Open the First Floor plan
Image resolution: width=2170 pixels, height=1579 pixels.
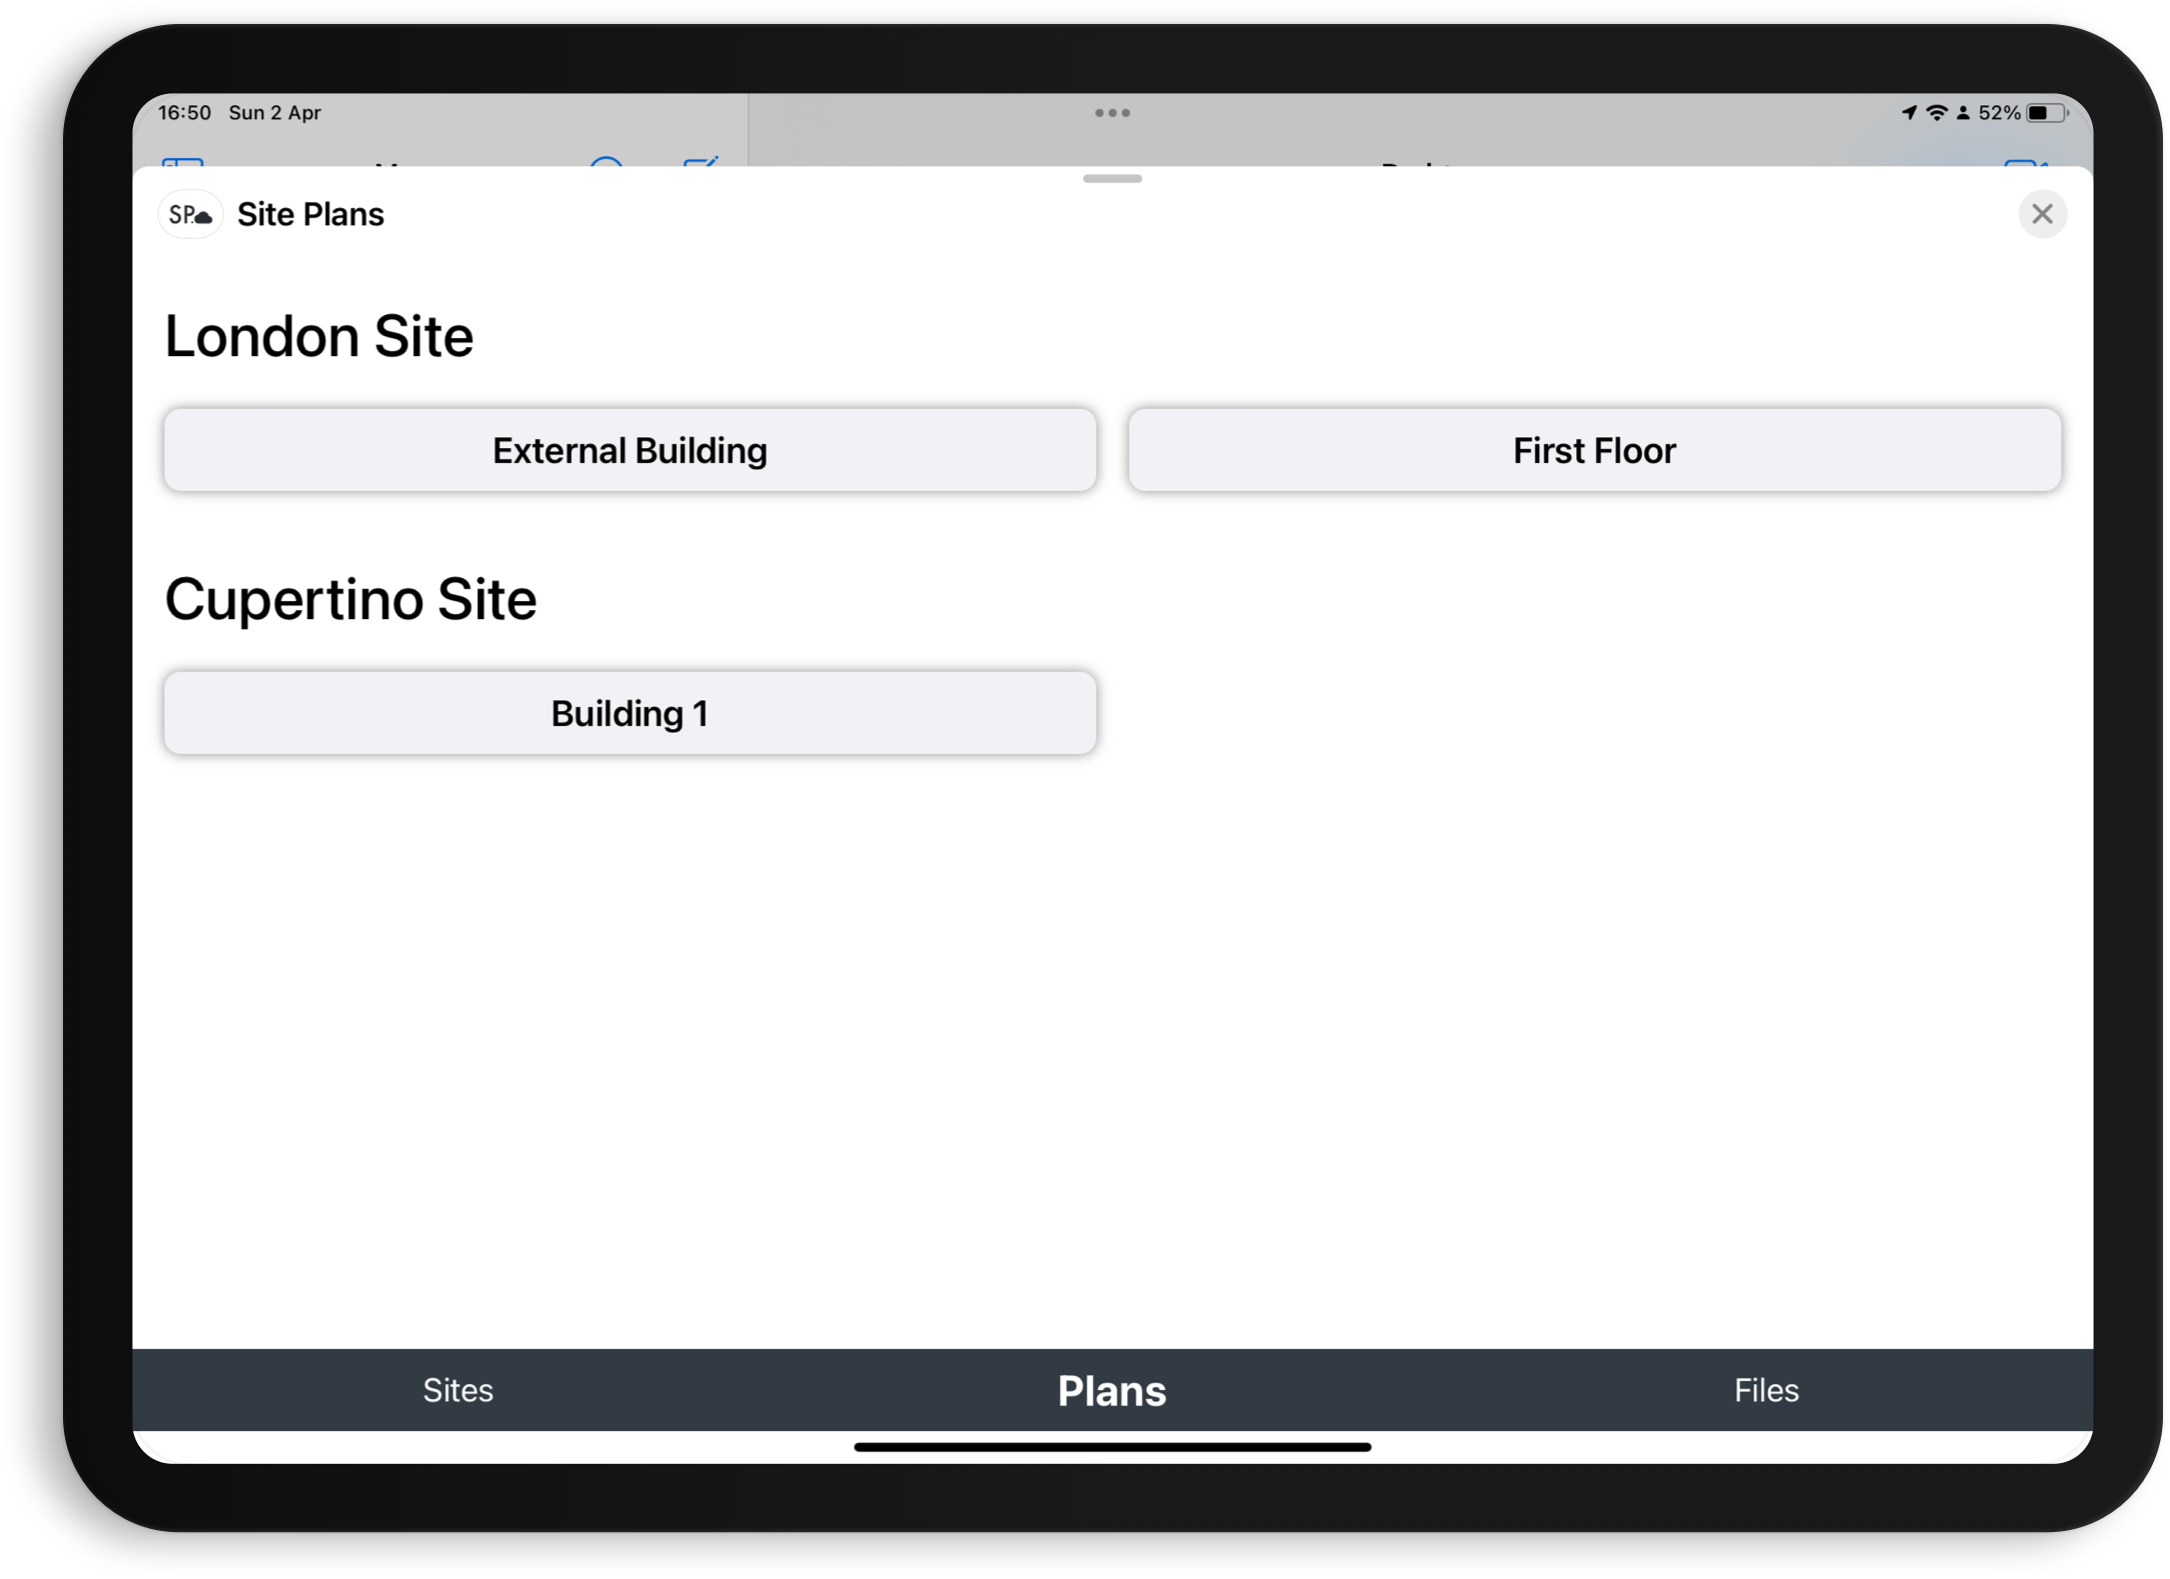coord(1594,450)
